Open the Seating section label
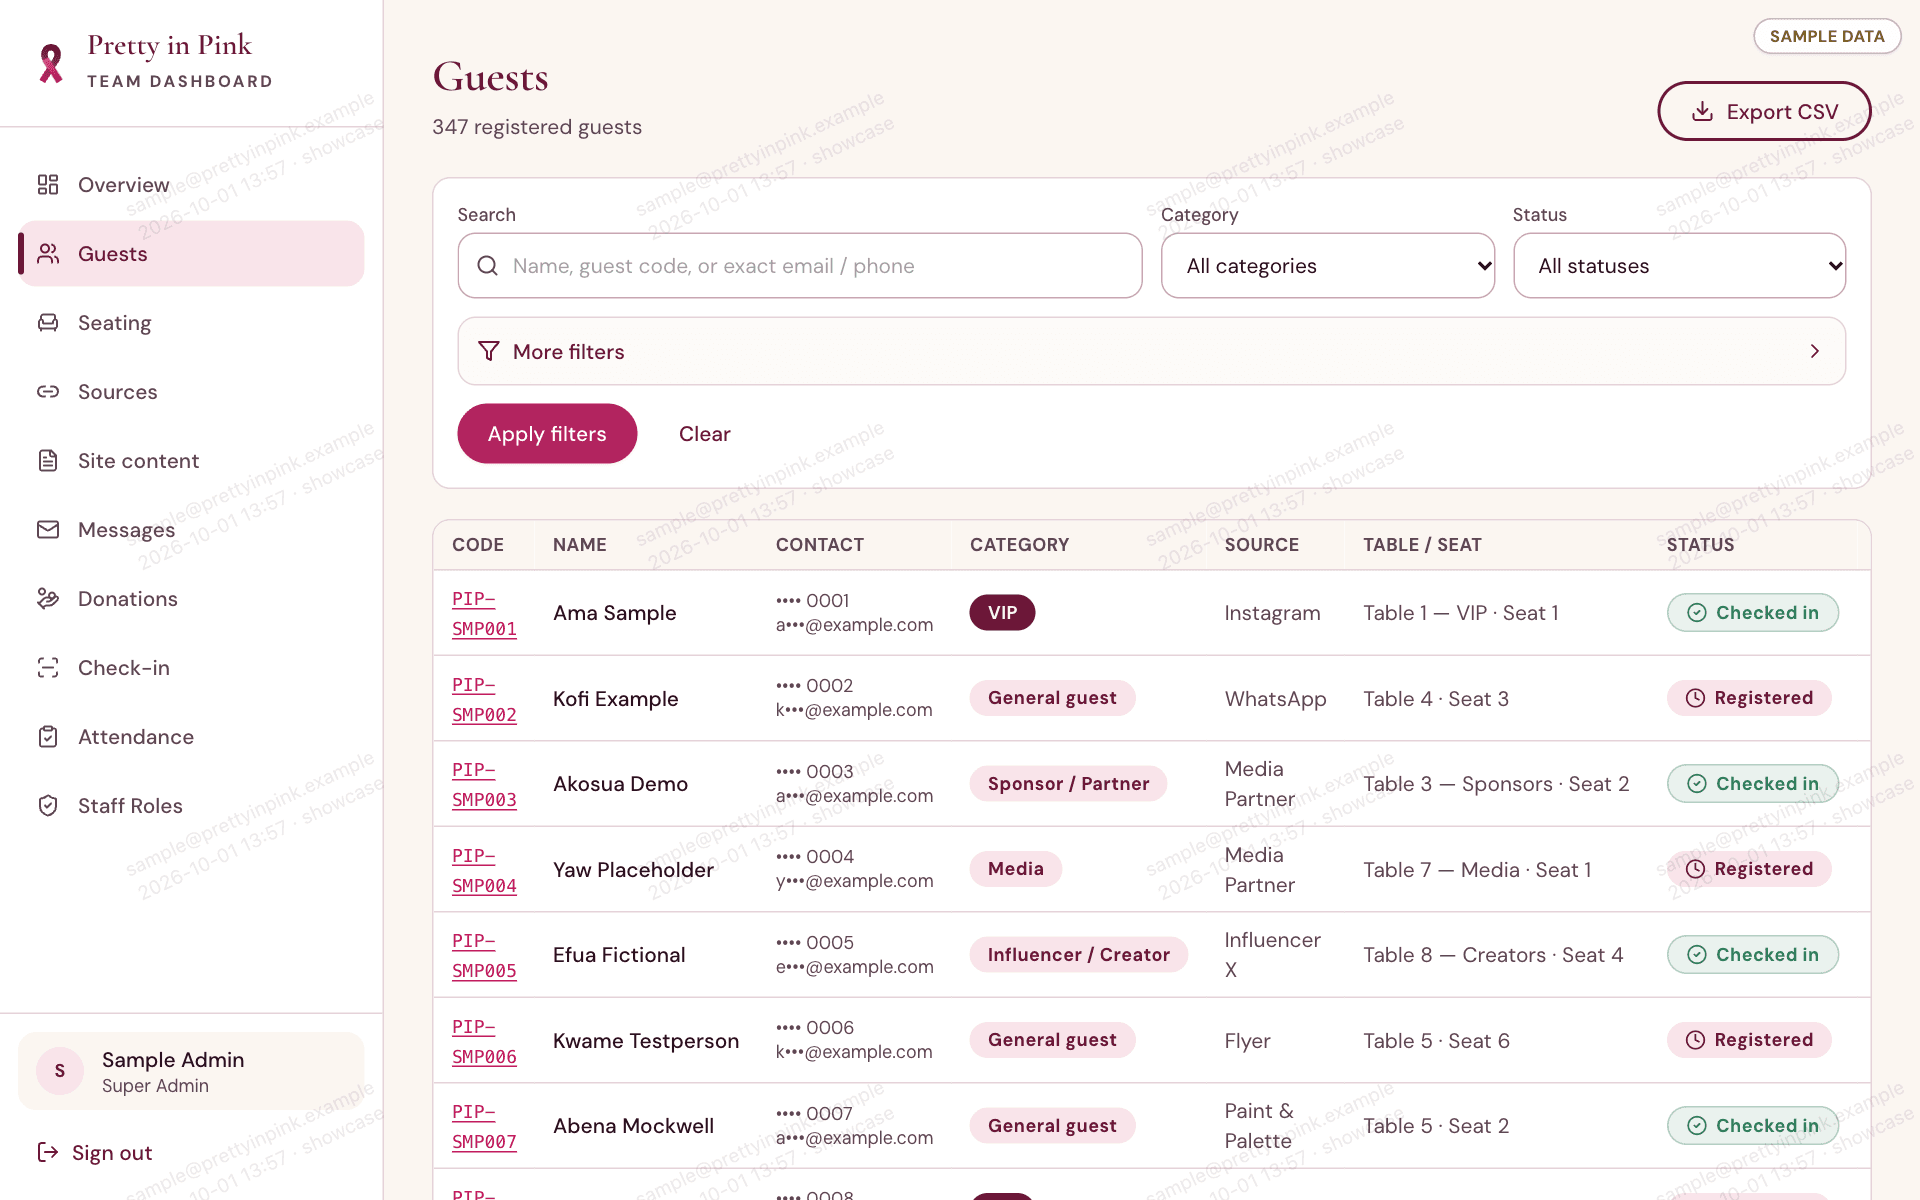Screen dimensions: 1920x1200 pos(115,323)
